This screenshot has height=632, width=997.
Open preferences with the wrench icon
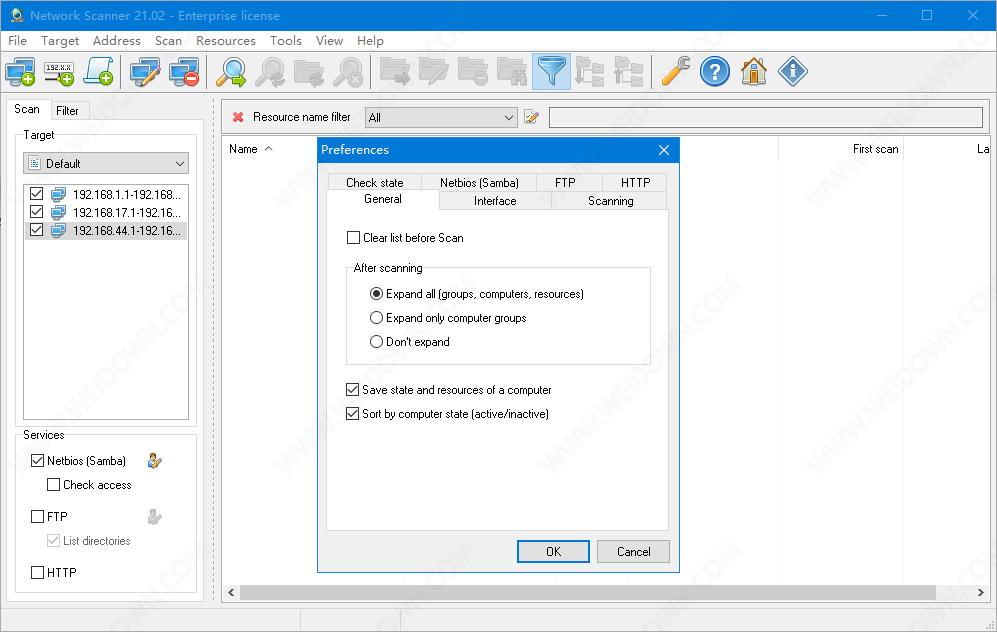676,72
